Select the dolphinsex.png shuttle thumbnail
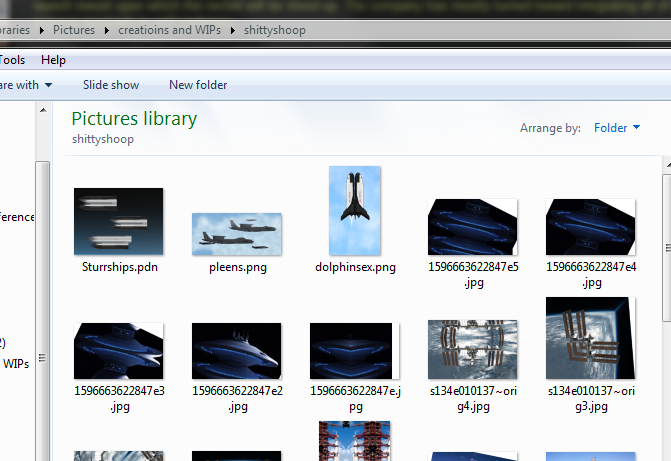This screenshot has width=671, height=461. [355, 211]
